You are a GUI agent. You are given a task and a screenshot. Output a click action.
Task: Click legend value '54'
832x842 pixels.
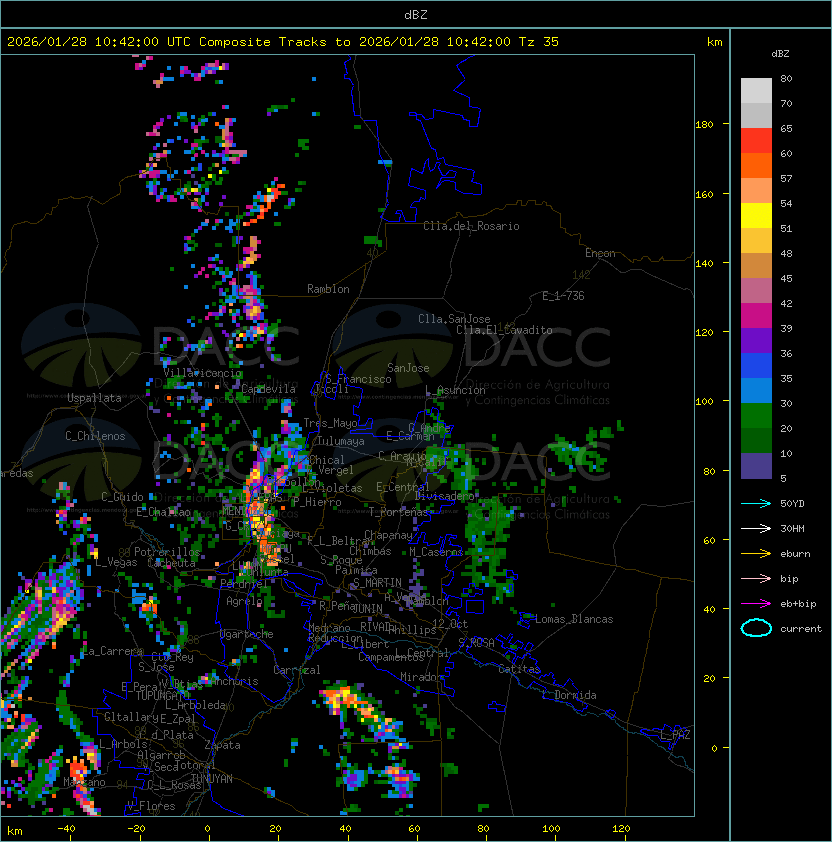[786, 204]
